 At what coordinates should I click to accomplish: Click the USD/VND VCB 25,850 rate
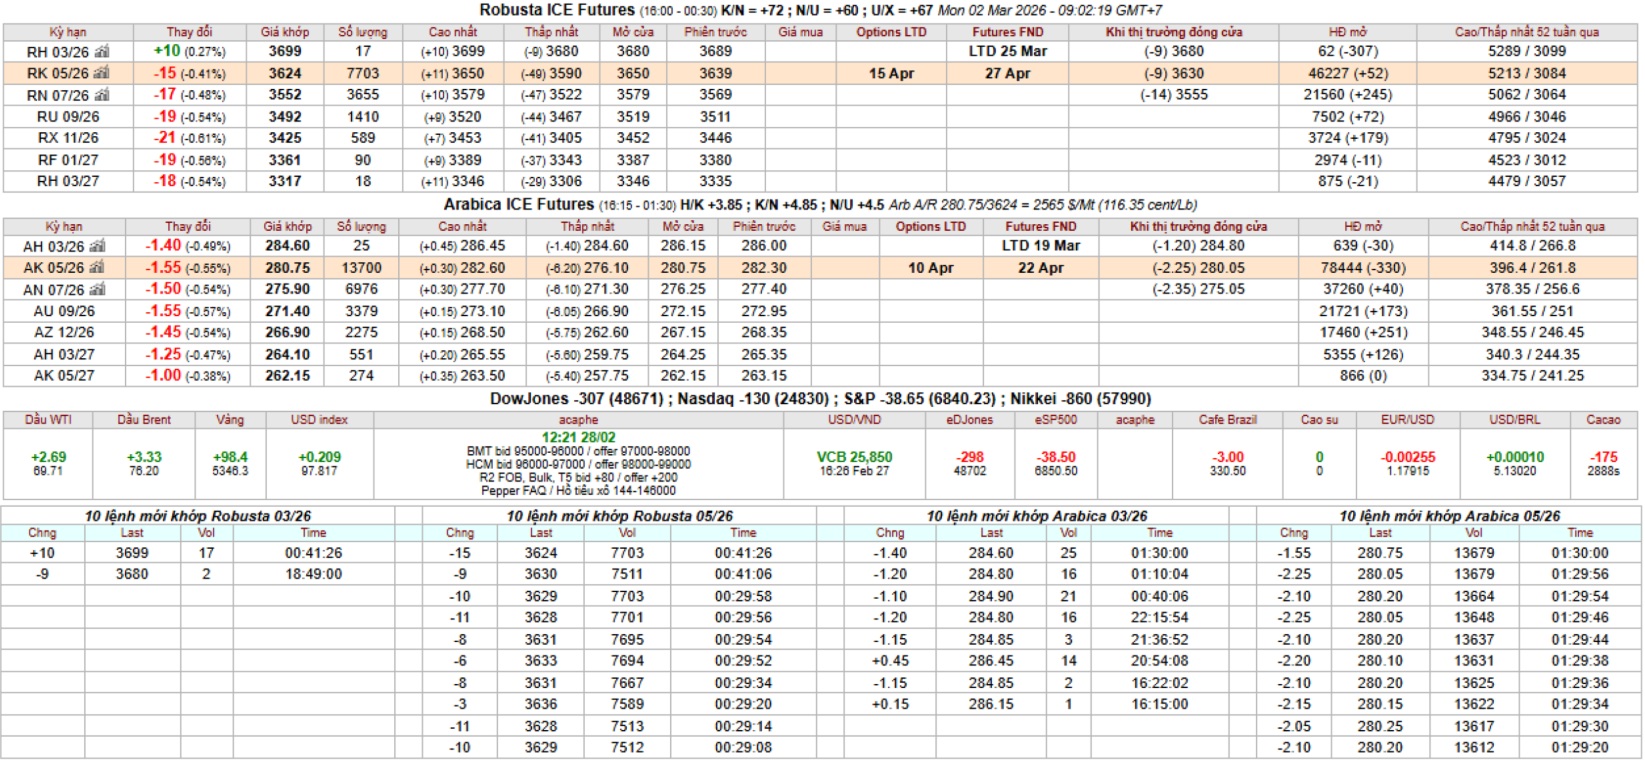tap(854, 457)
